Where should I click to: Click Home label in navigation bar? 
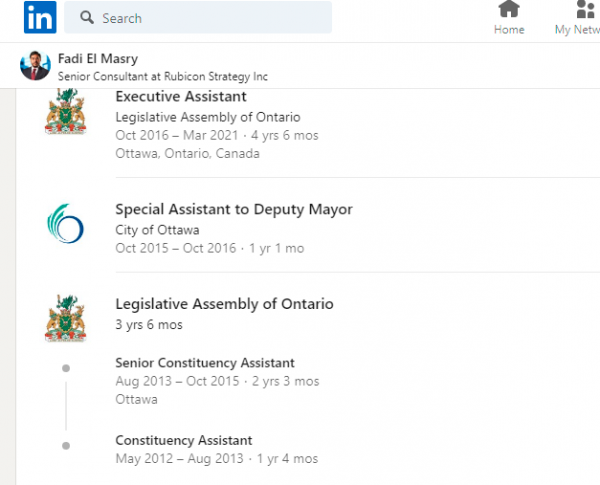tap(509, 29)
